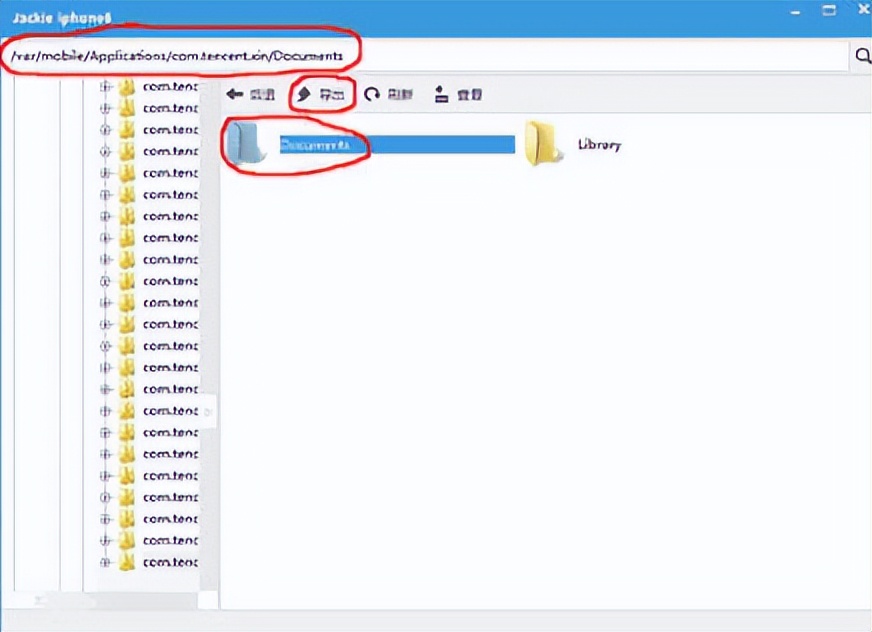Viewport: 872px width, 632px height.
Task: Maximize the Jackie iPhone window
Action: [829, 11]
